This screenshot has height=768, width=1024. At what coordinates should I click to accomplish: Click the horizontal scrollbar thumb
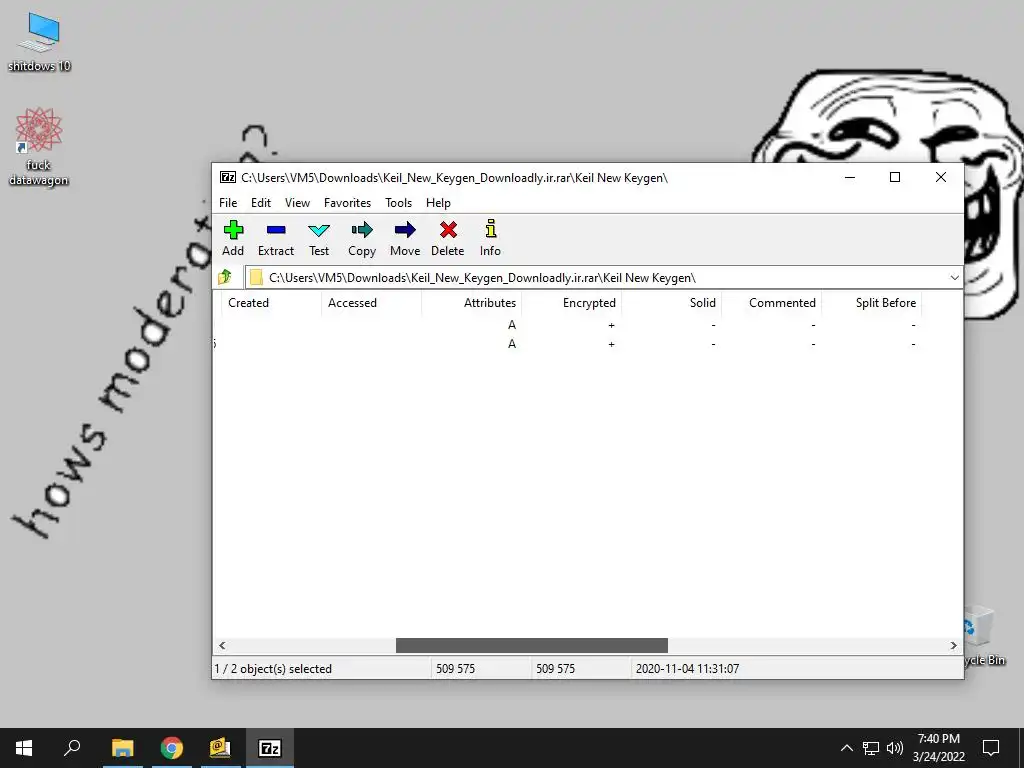pyautogui.click(x=532, y=645)
